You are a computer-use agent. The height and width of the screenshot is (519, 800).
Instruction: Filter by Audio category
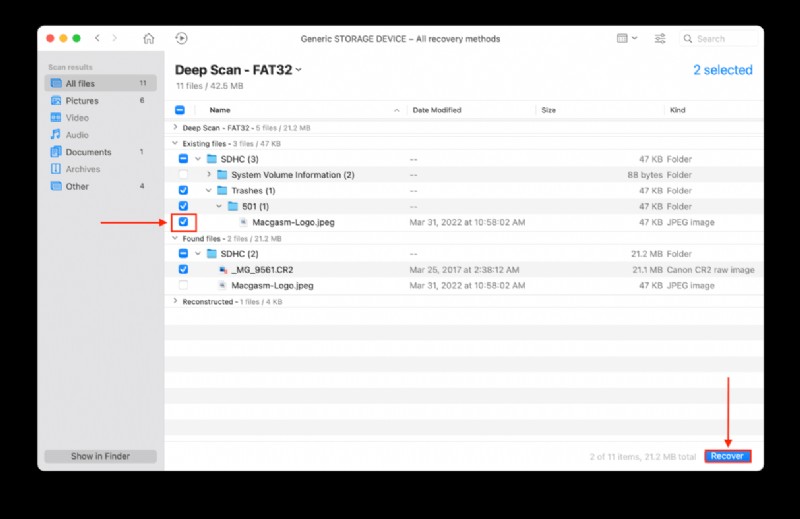pyautogui.click(x=101, y=135)
